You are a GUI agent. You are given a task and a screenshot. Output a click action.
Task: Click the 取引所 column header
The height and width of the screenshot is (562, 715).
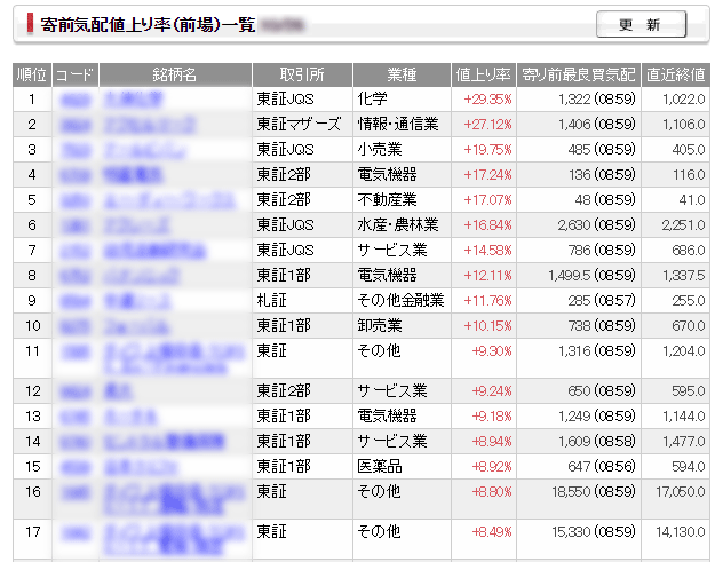(302, 75)
